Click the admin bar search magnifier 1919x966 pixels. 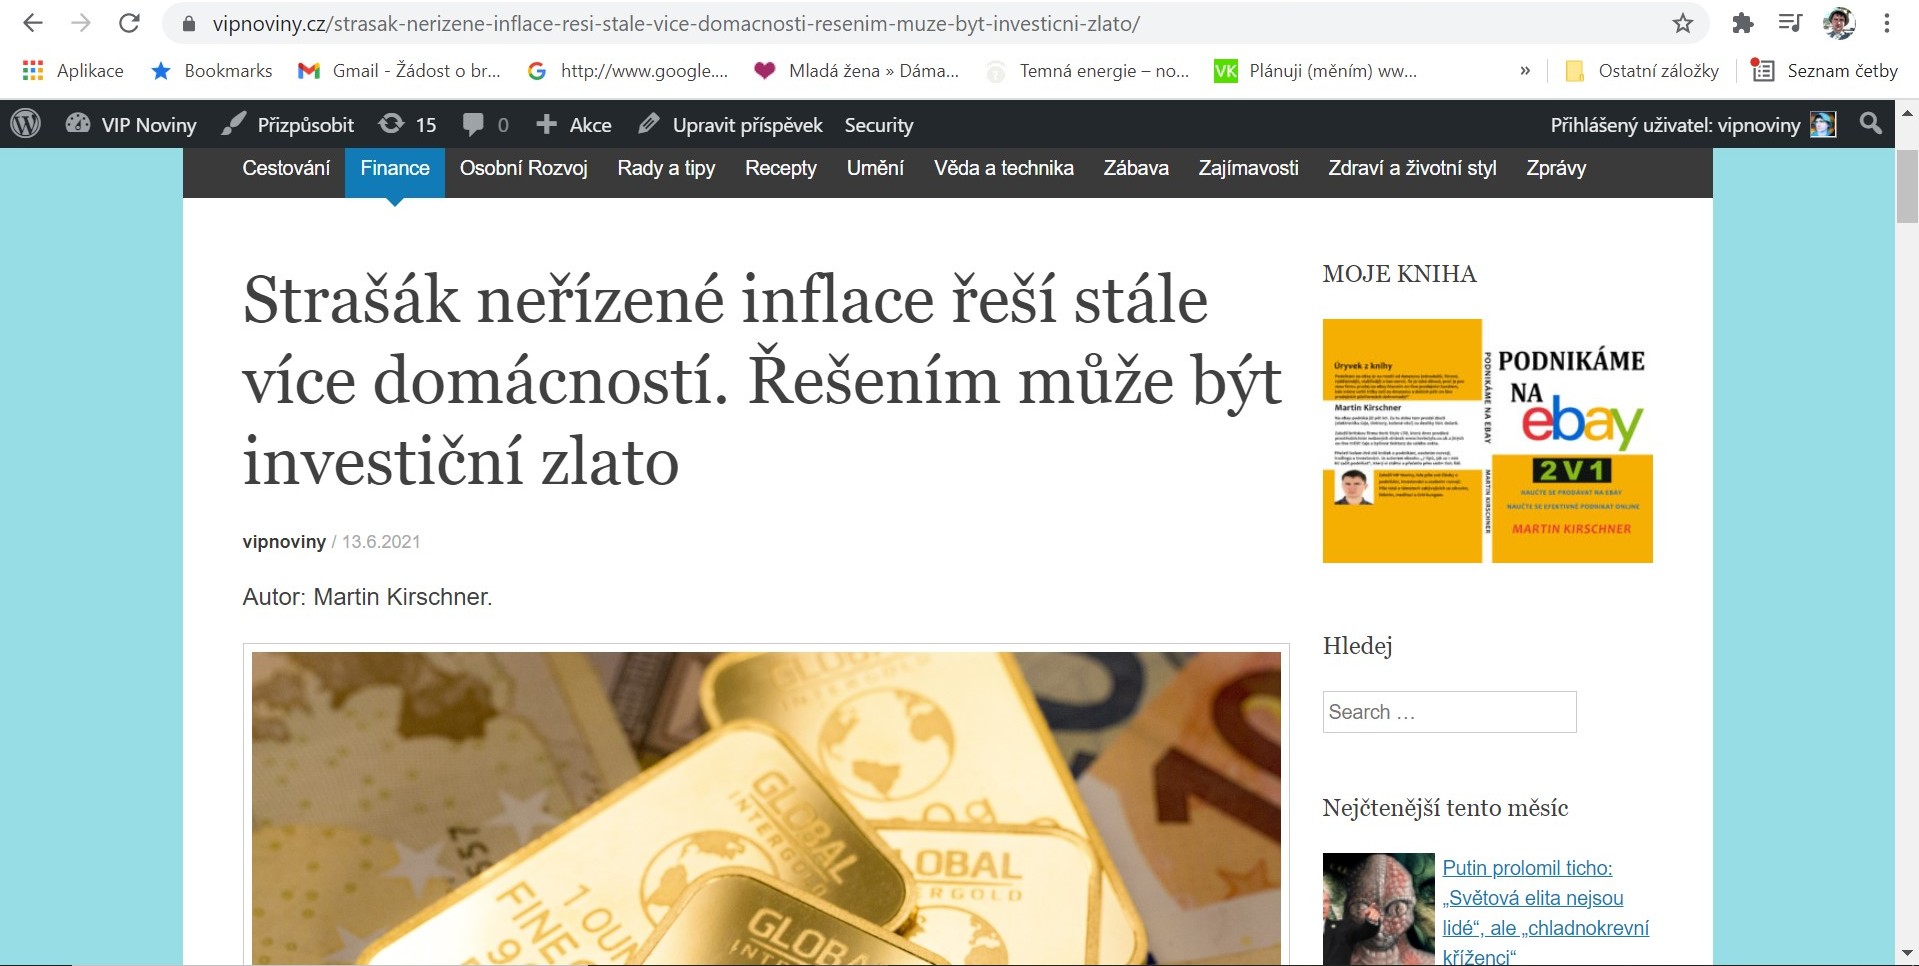1870,124
